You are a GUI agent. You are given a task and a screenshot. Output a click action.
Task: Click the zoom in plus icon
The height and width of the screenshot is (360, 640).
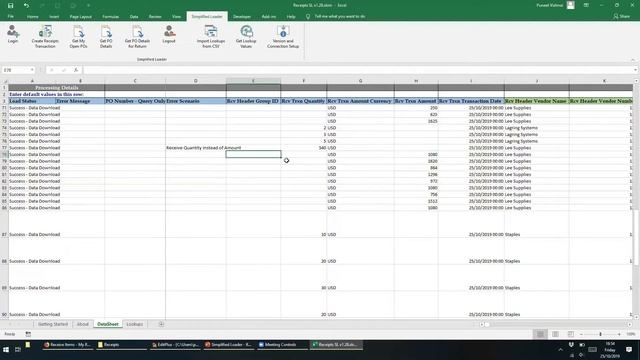(619, 334)
